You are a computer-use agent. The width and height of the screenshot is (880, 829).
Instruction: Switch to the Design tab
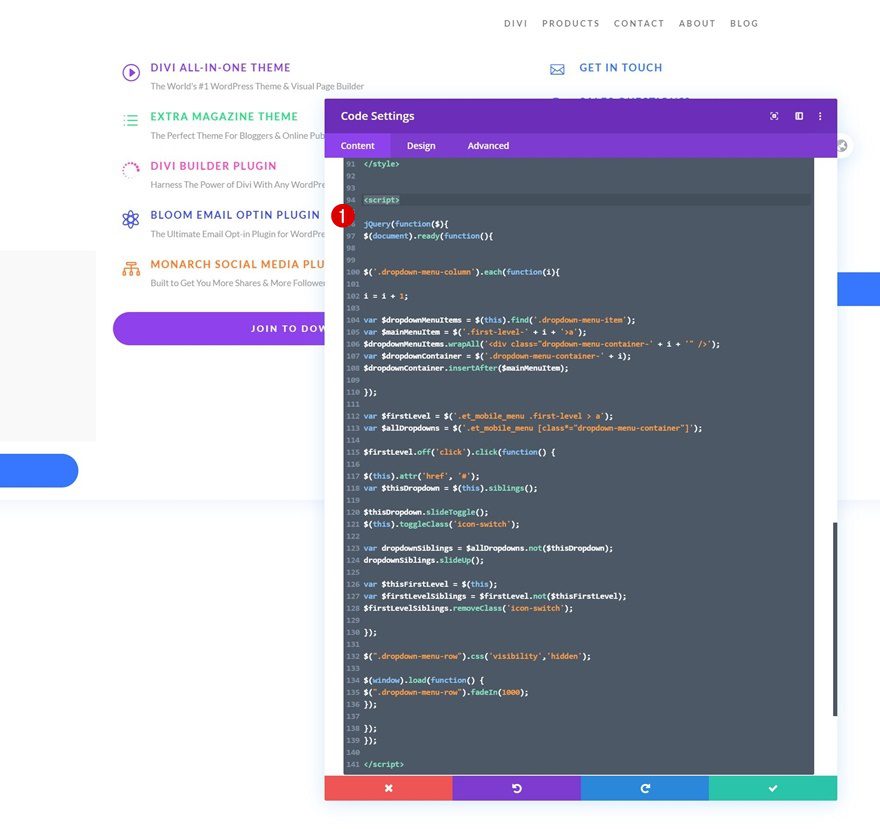point(421,145)
